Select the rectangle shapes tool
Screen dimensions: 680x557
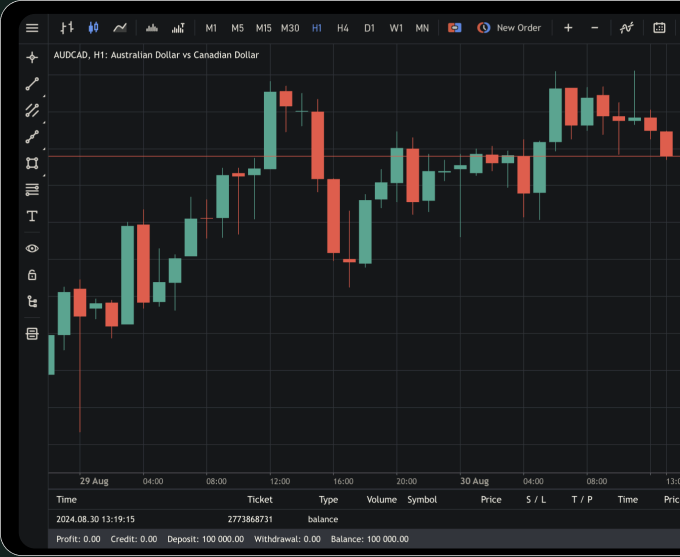pos(32,163)
